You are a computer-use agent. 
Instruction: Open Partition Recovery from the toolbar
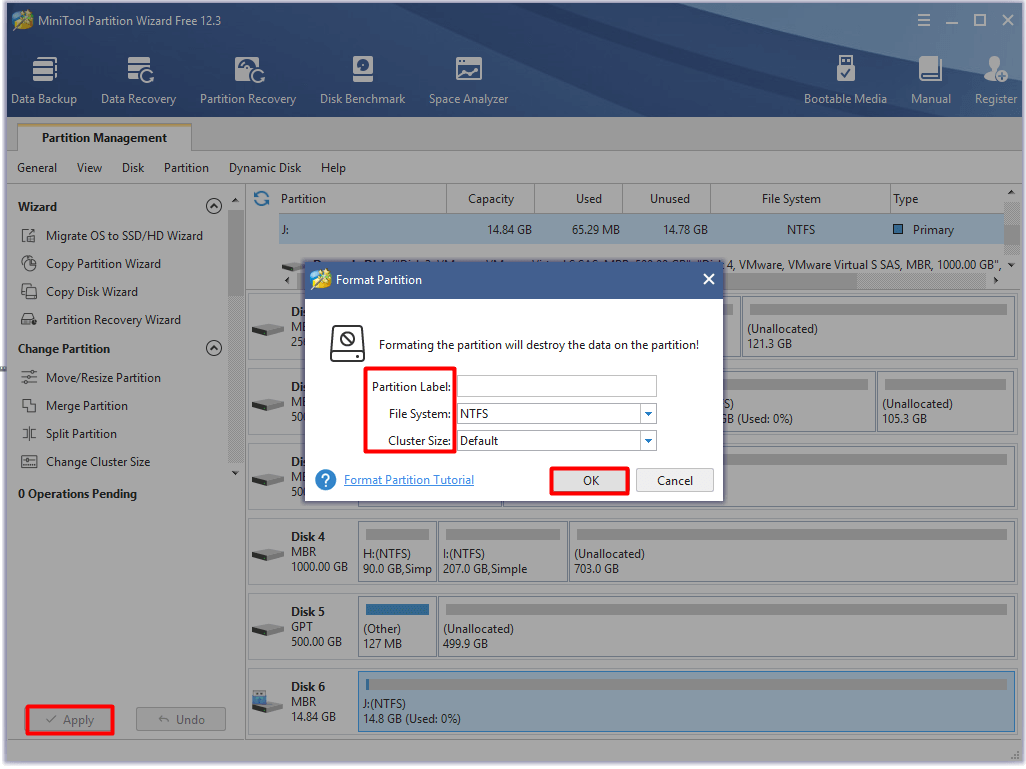pos(248,81)
